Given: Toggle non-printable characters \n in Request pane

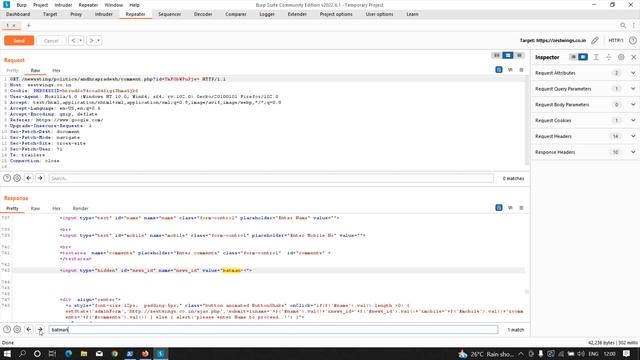Looking at the screenshot, I should tap(510, 70).
